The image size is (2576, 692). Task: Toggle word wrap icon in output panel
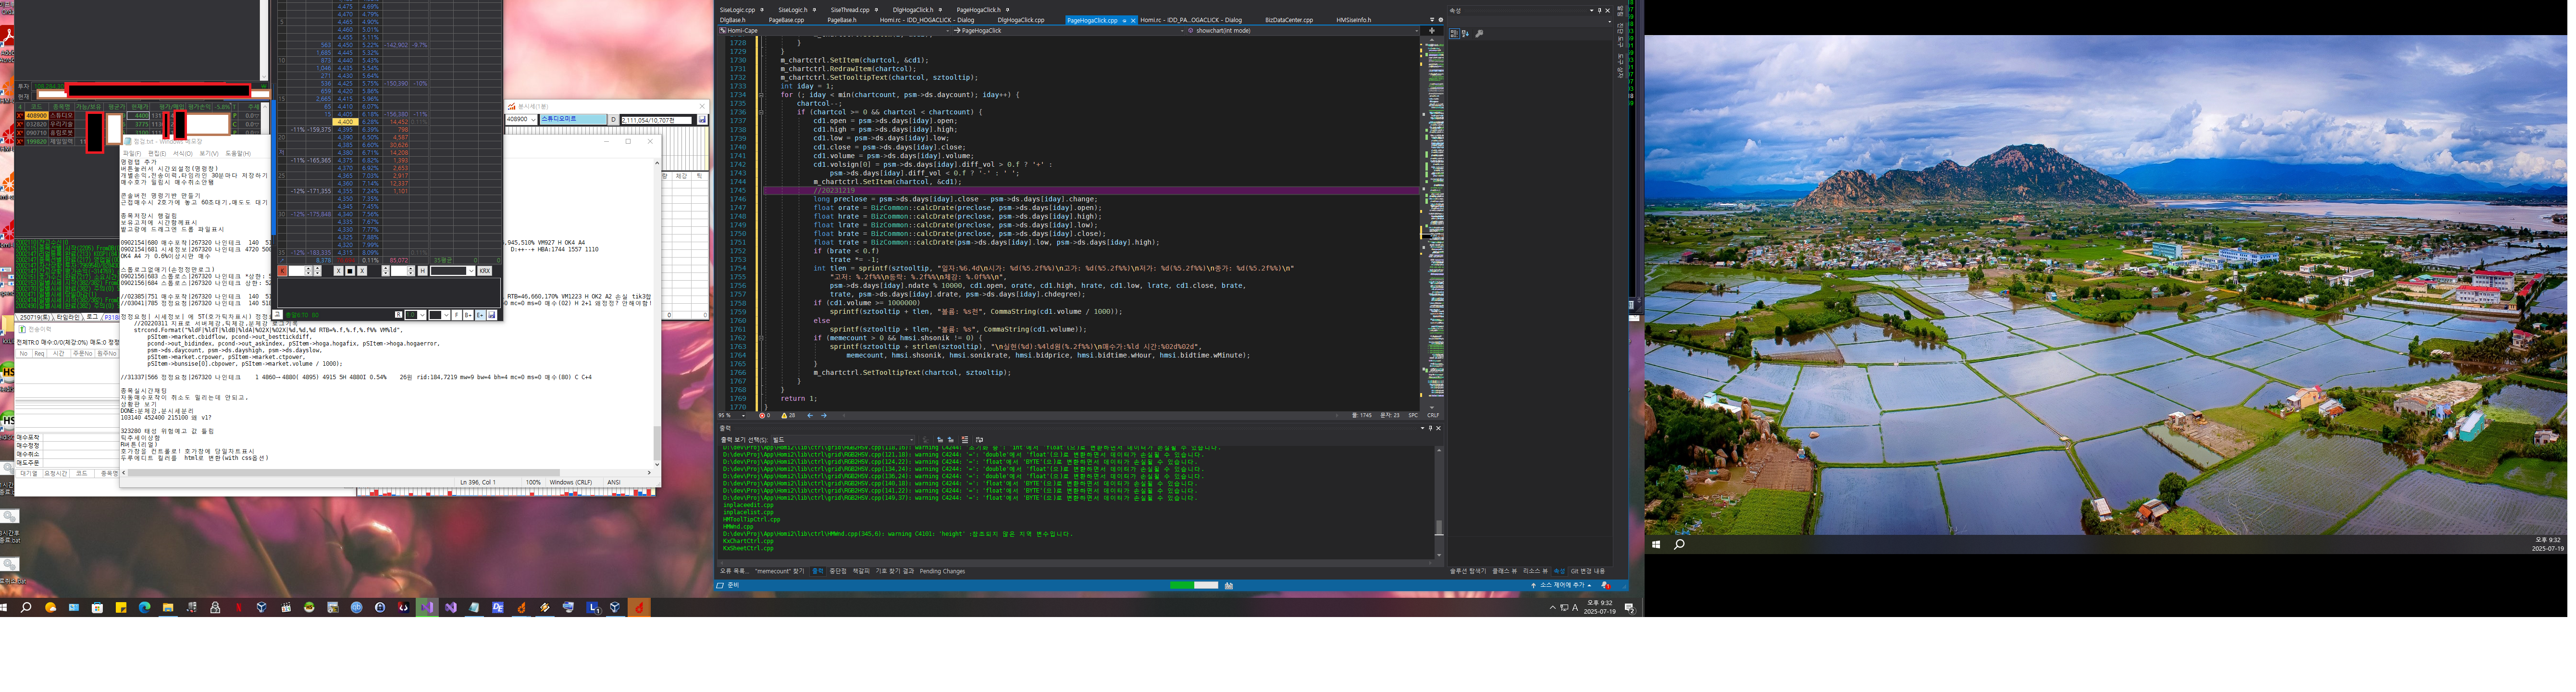980,440
